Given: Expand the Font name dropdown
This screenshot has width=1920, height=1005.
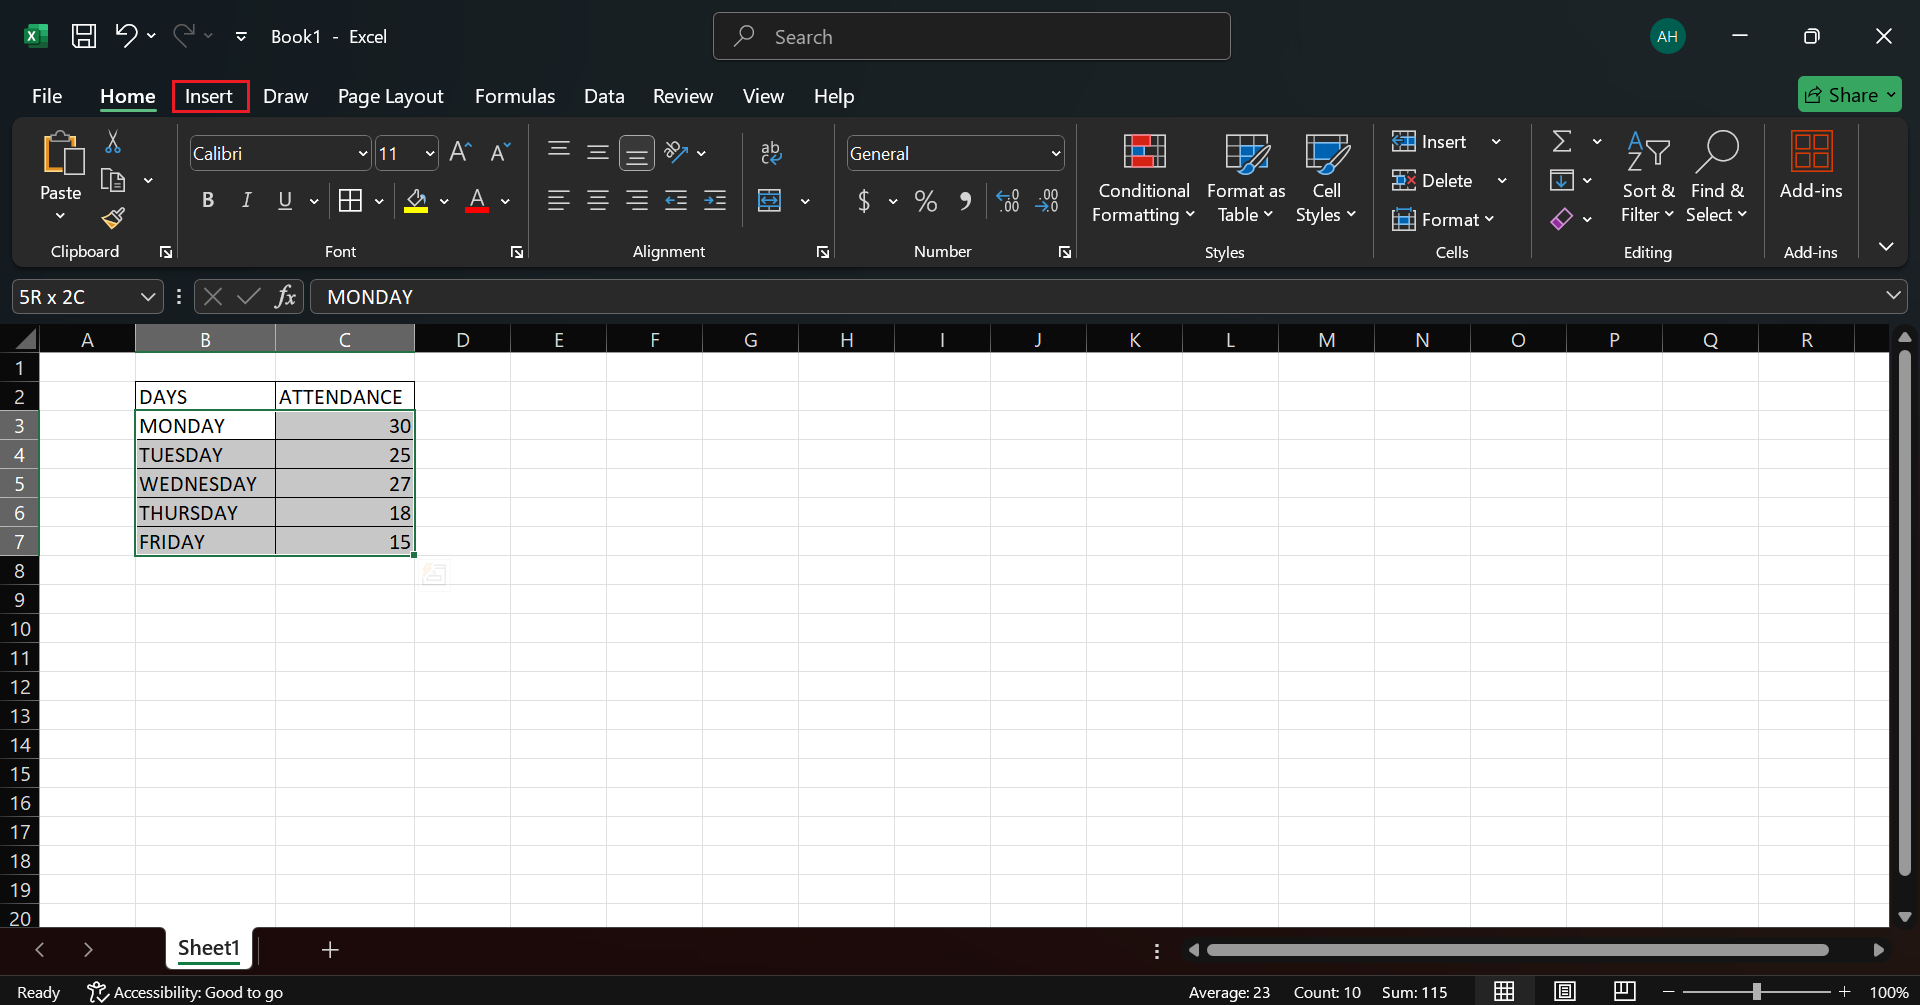Looking at the screenshot, I should point(361,152).
